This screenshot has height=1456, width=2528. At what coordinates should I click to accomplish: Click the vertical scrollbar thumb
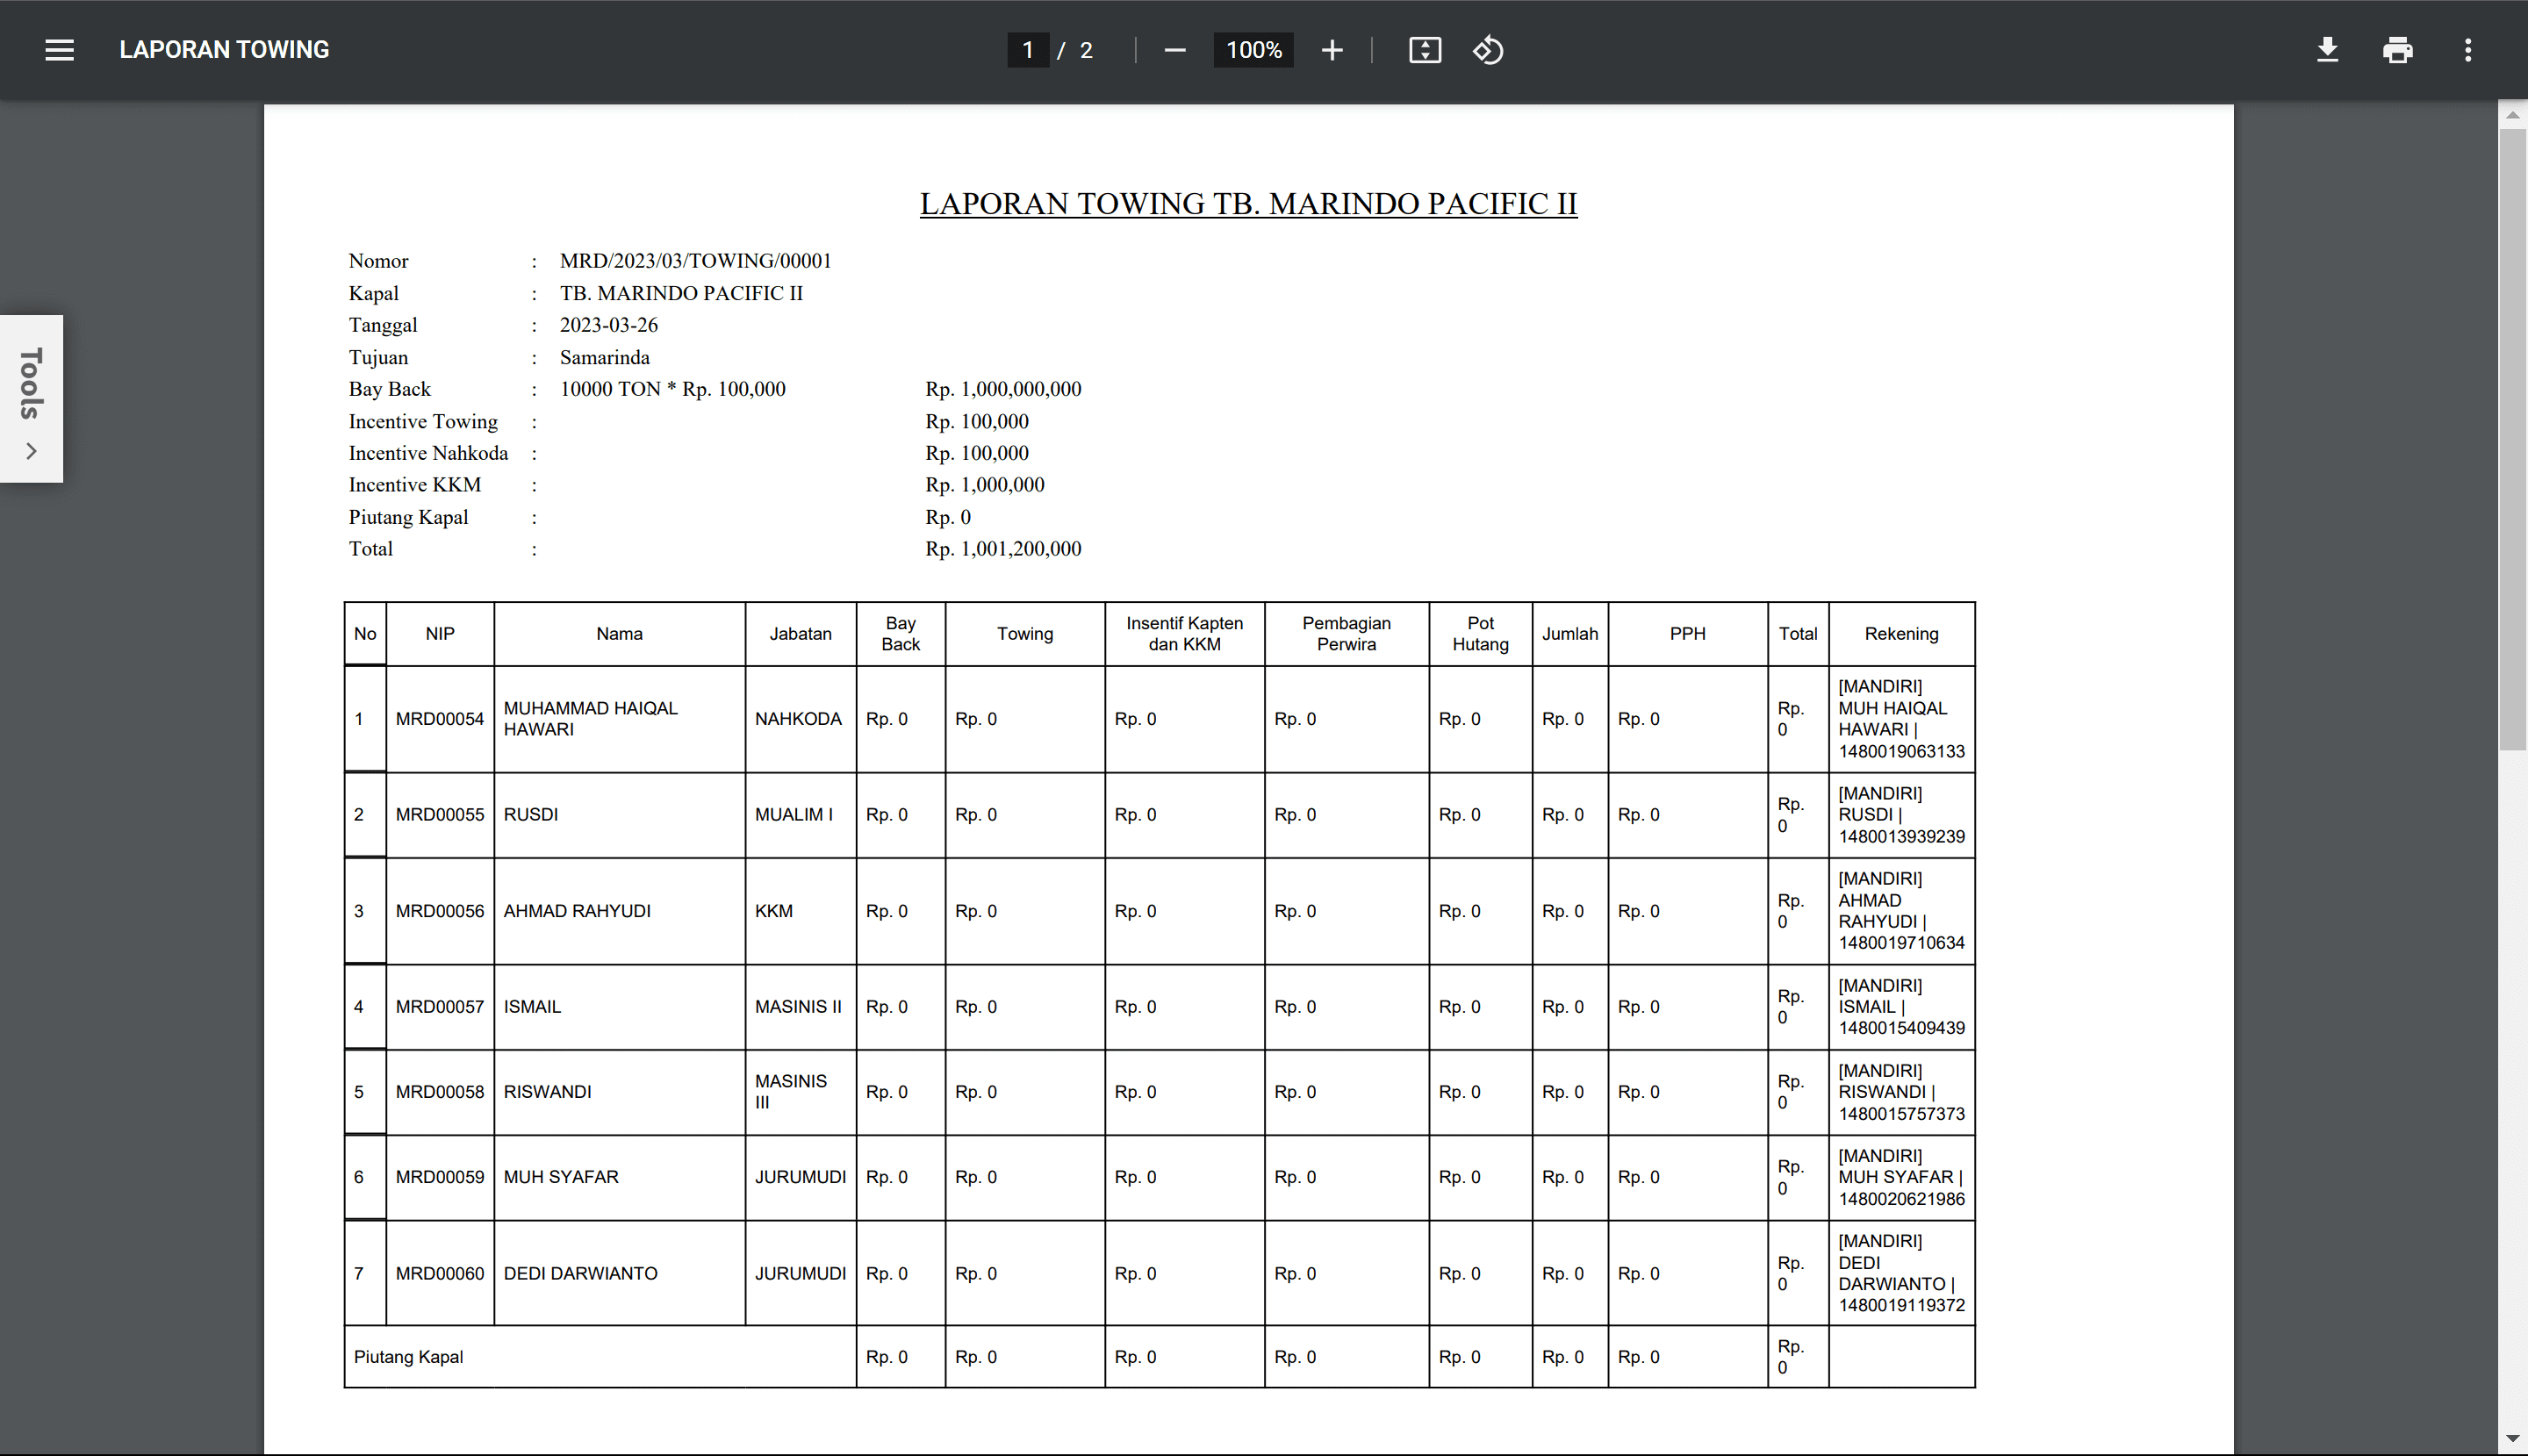pyautogui.click(x=2512, y=440)
